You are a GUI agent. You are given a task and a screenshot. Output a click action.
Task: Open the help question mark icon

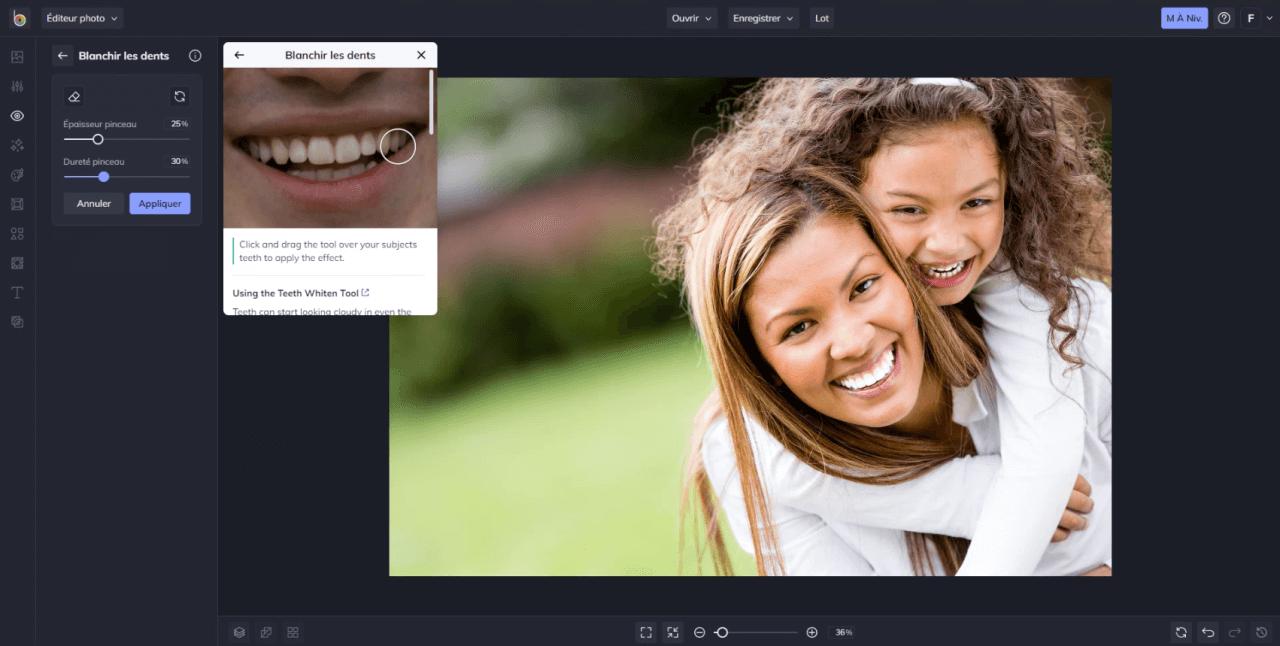[x=1224, y=18]
